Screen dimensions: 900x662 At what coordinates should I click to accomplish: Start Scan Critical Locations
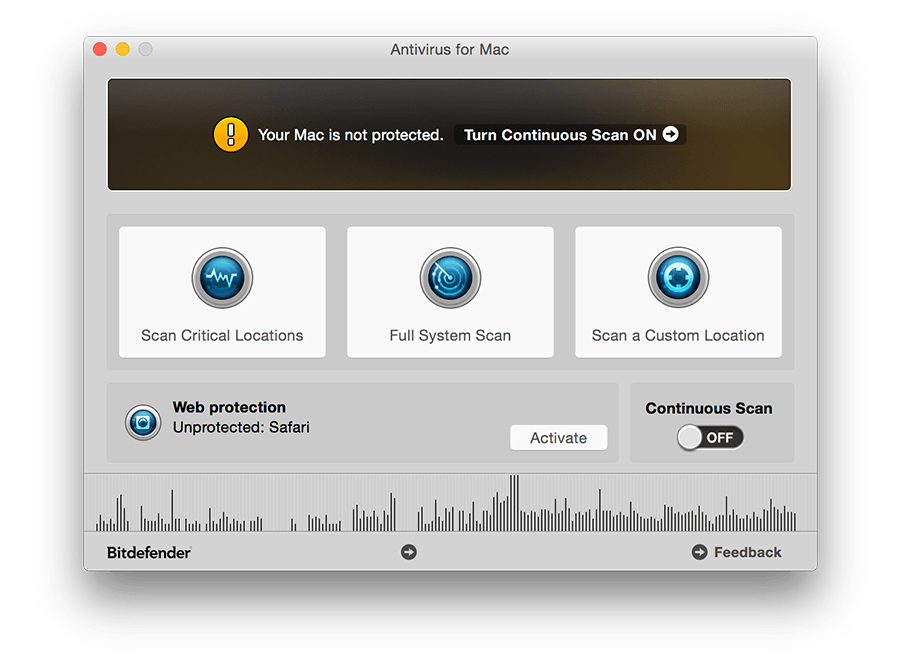tap(222, 292)
